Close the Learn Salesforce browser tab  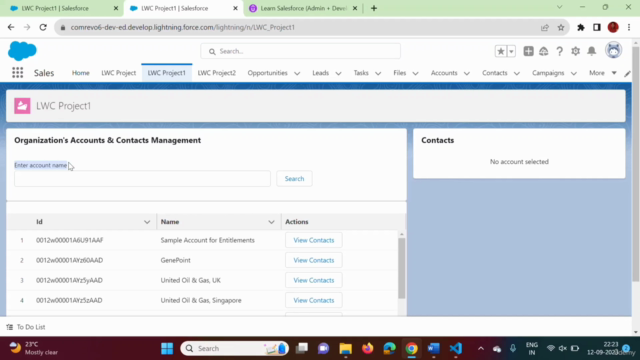coord(355,8)
